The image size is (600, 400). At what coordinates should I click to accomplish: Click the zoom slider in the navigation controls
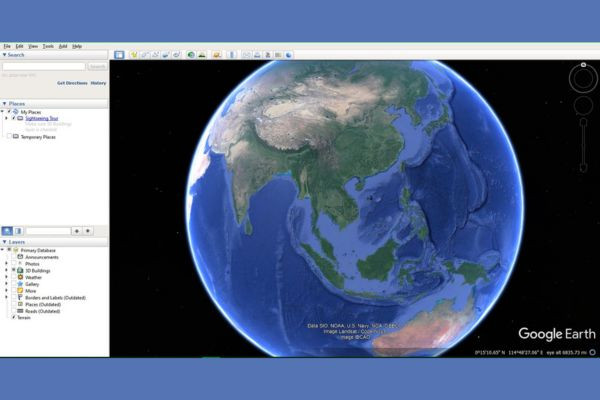tap(583, 145)
